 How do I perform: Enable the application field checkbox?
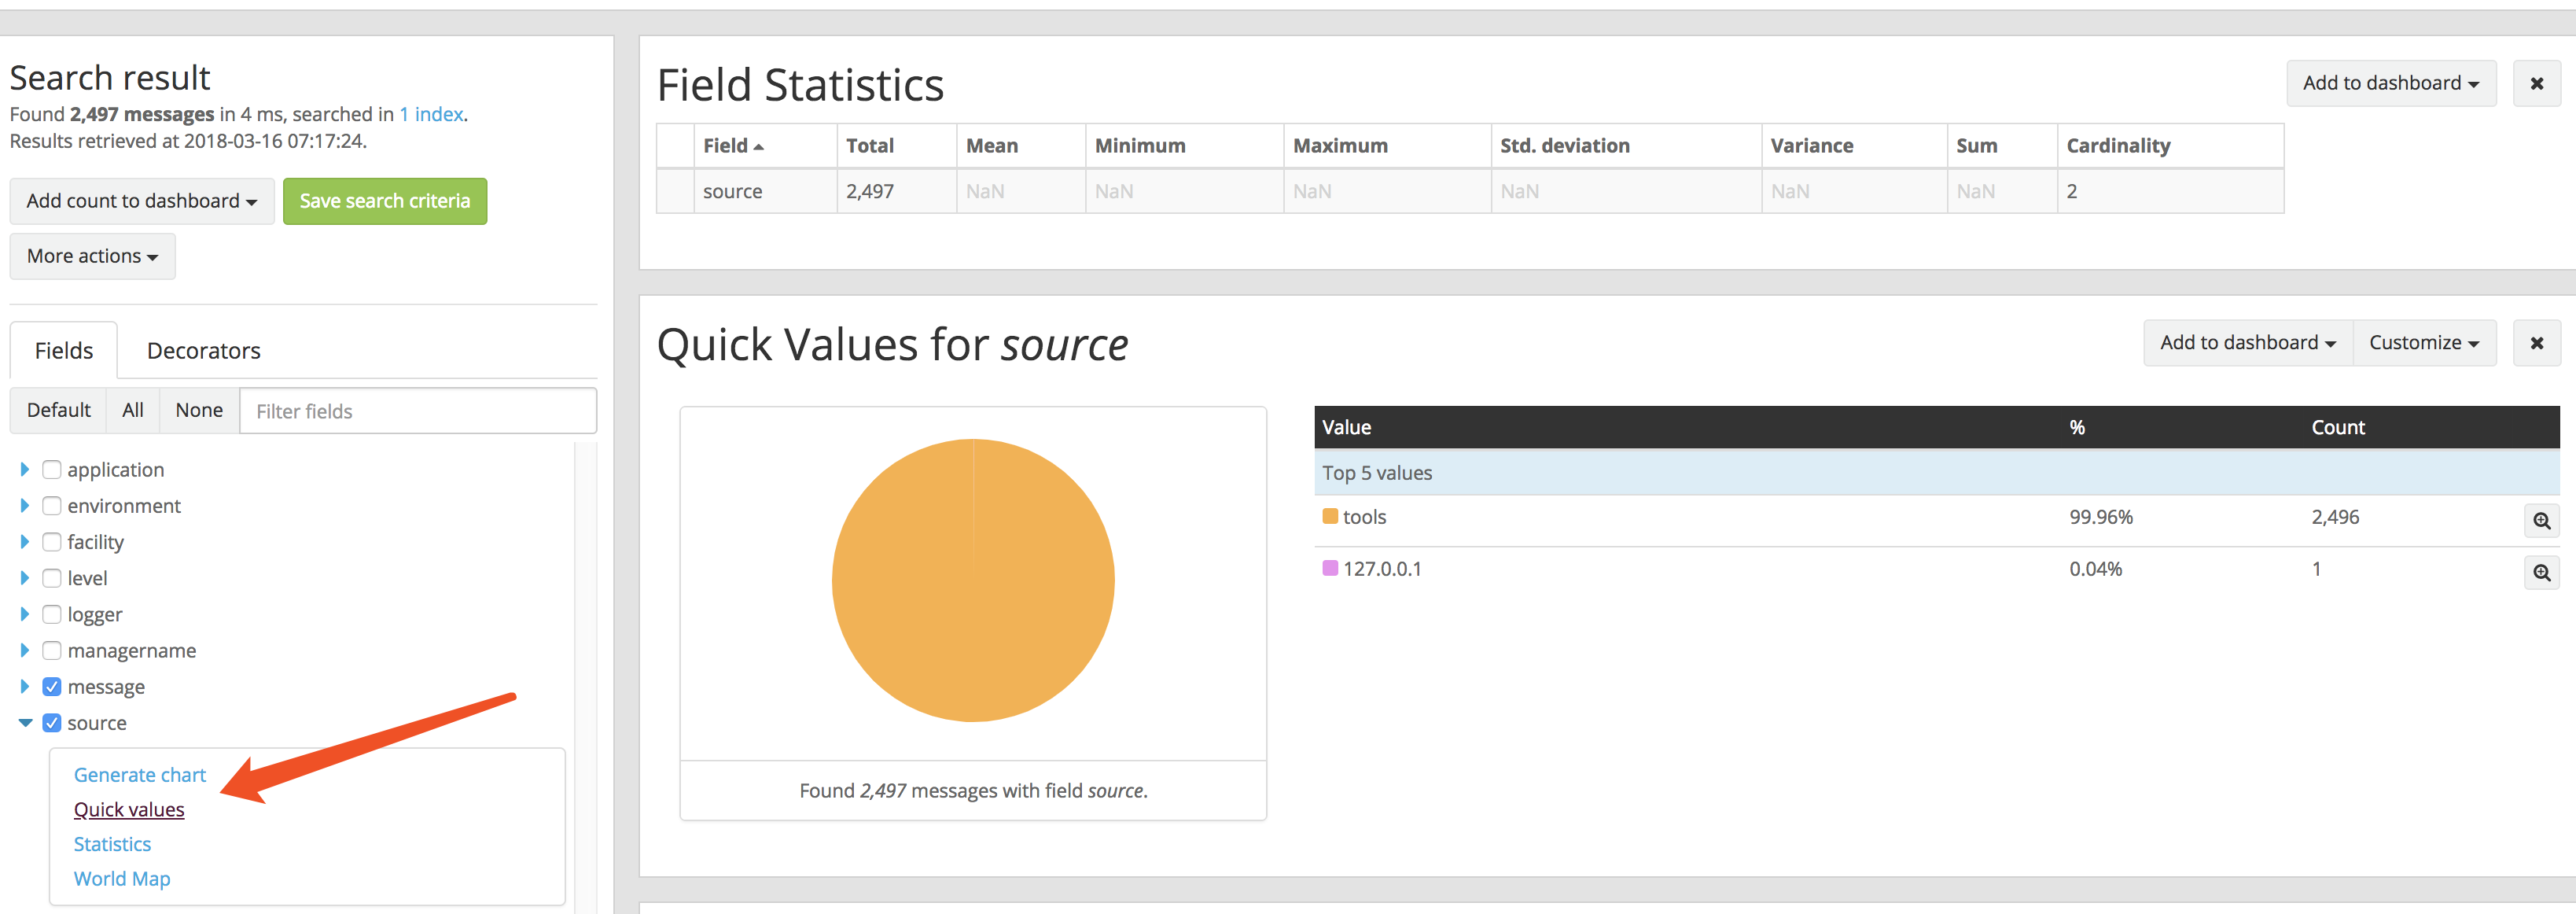click(52, 470)
